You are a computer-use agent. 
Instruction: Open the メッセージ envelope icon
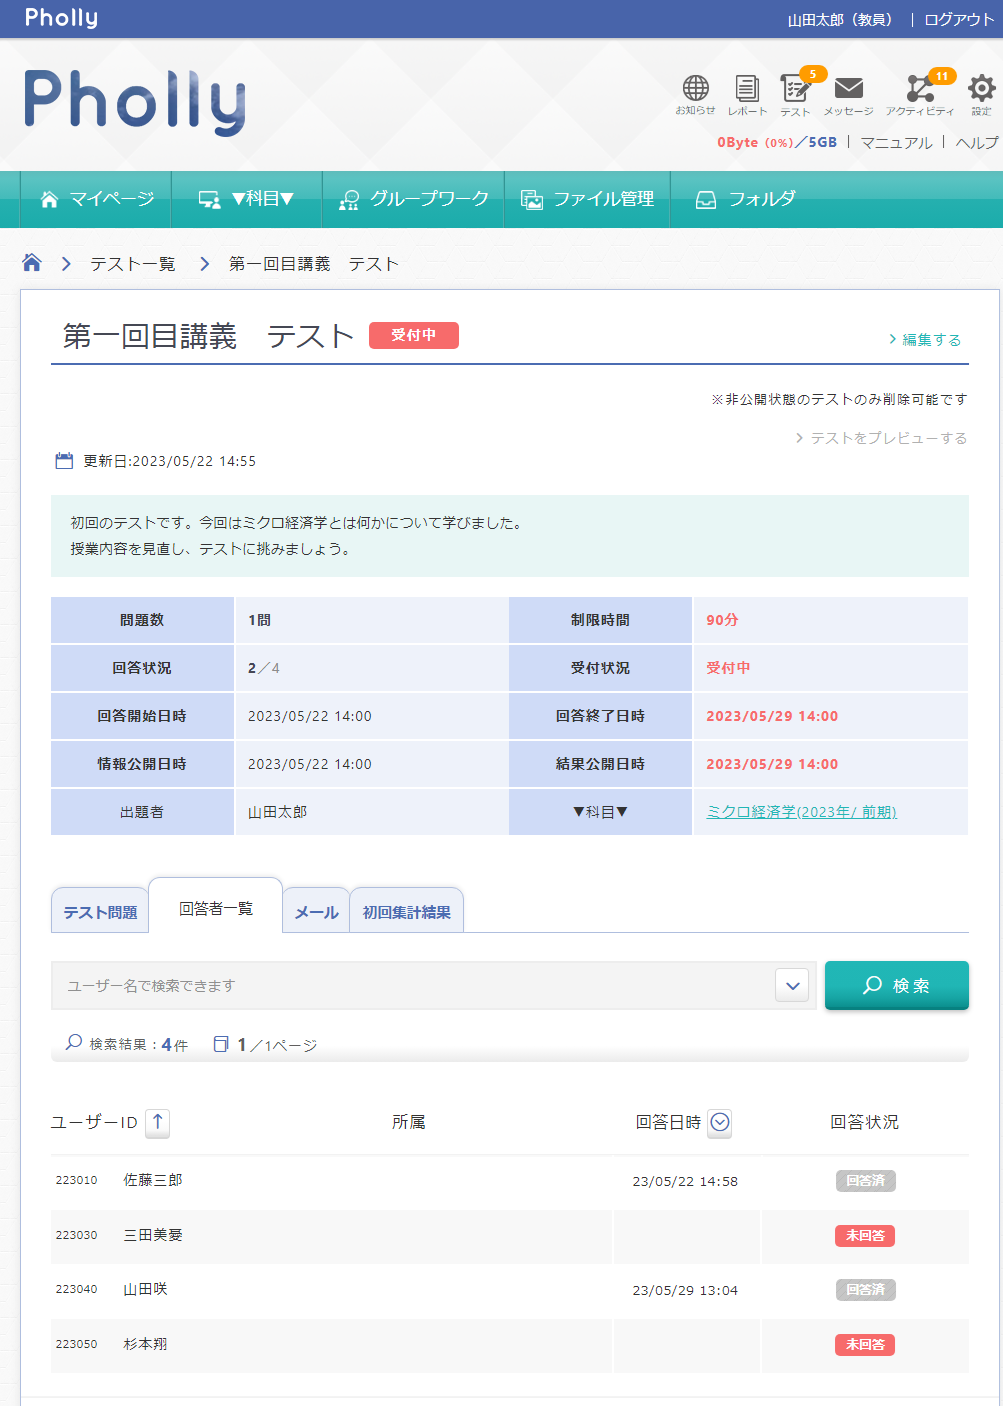tap(848, 89)
